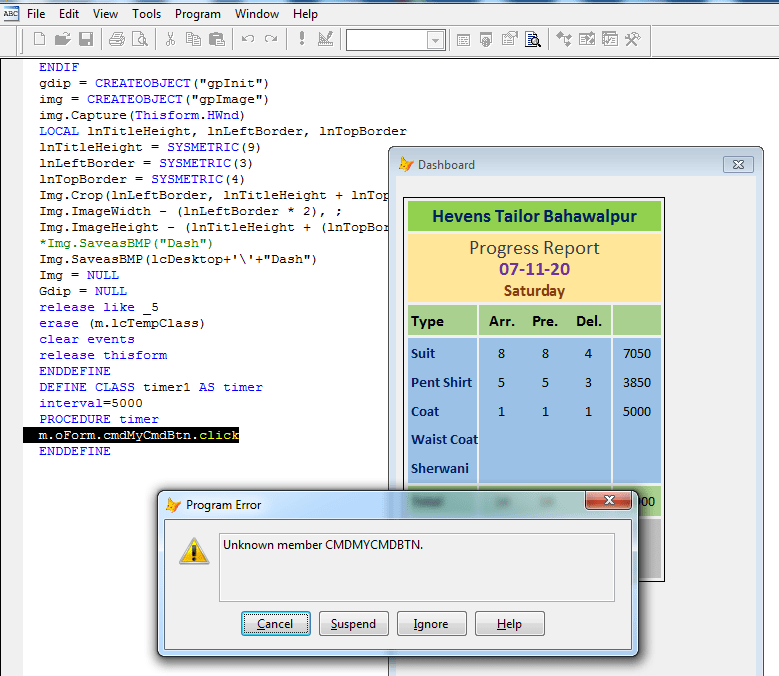Click the Class Browser toolbar icon

[x=564, y=39]
